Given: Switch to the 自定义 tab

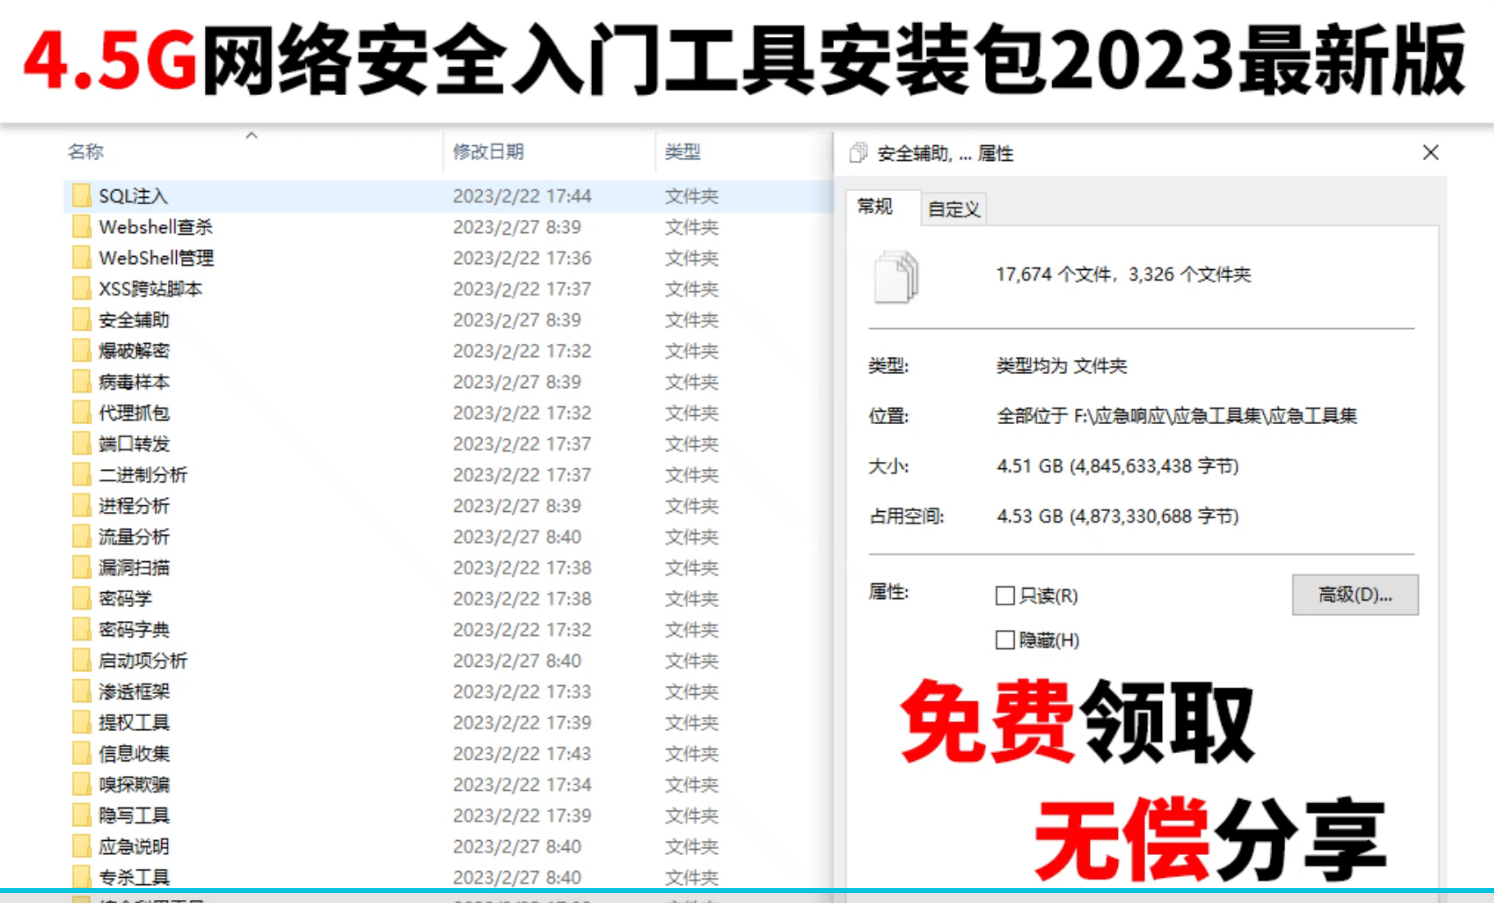Looking at the screenshot, I should (x=952, y=208).
